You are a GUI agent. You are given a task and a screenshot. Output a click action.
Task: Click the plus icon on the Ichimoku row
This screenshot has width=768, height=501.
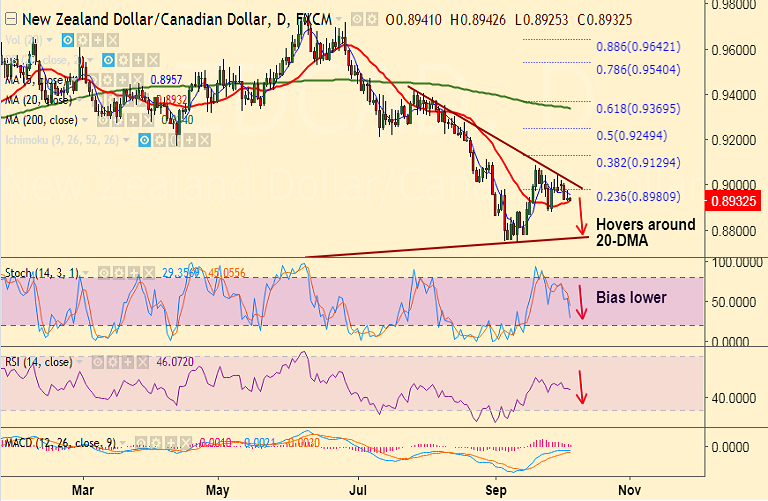(190, 141)
